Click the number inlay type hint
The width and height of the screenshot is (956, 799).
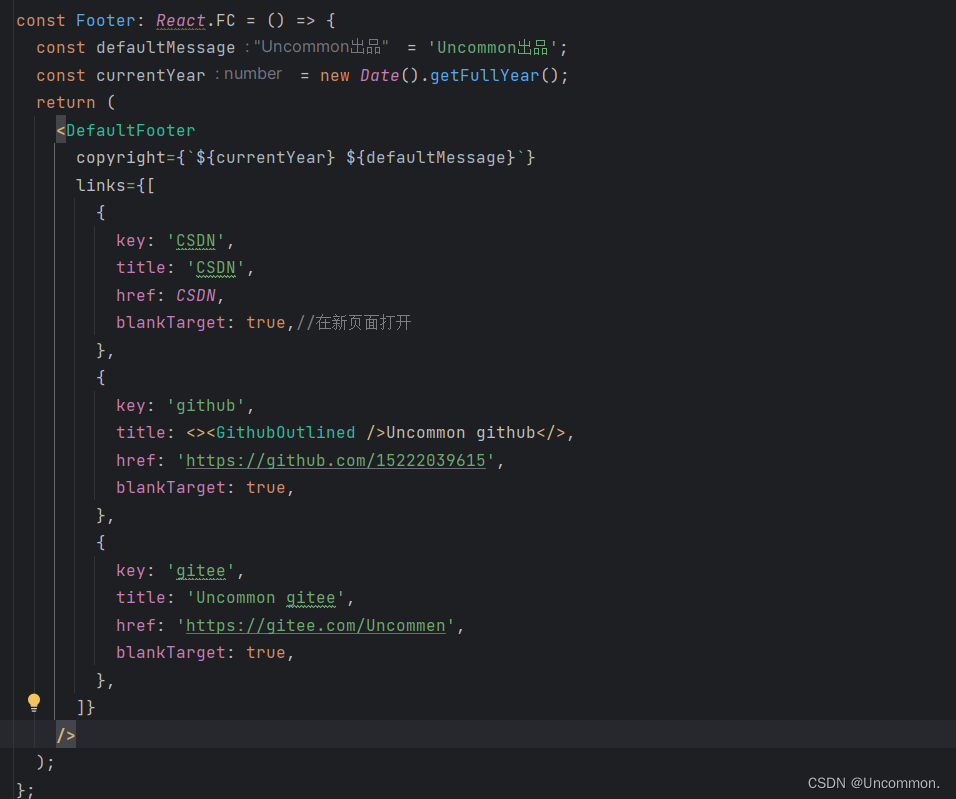point(253,74)
